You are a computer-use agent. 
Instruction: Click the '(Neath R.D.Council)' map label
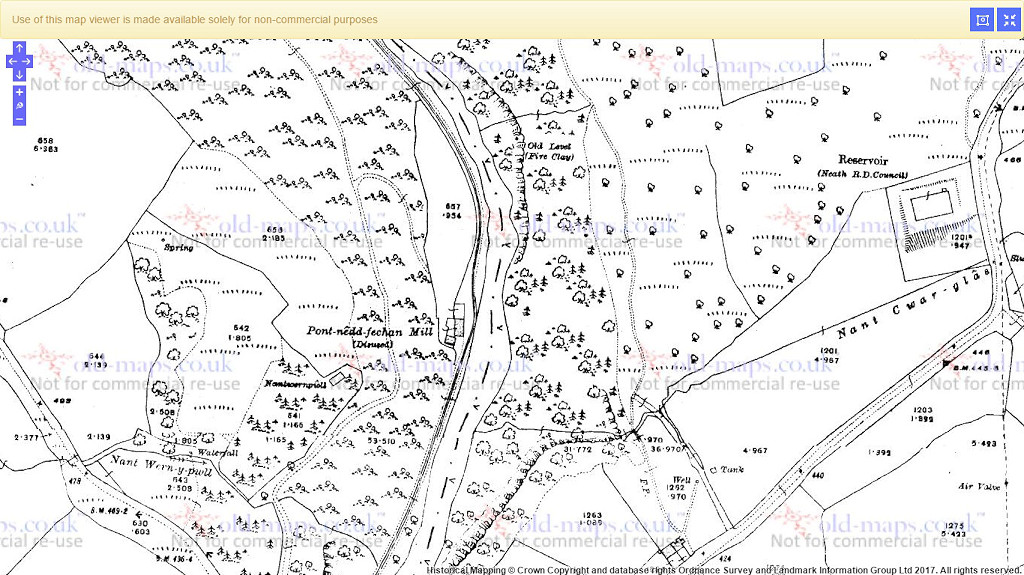click(862, 174)
